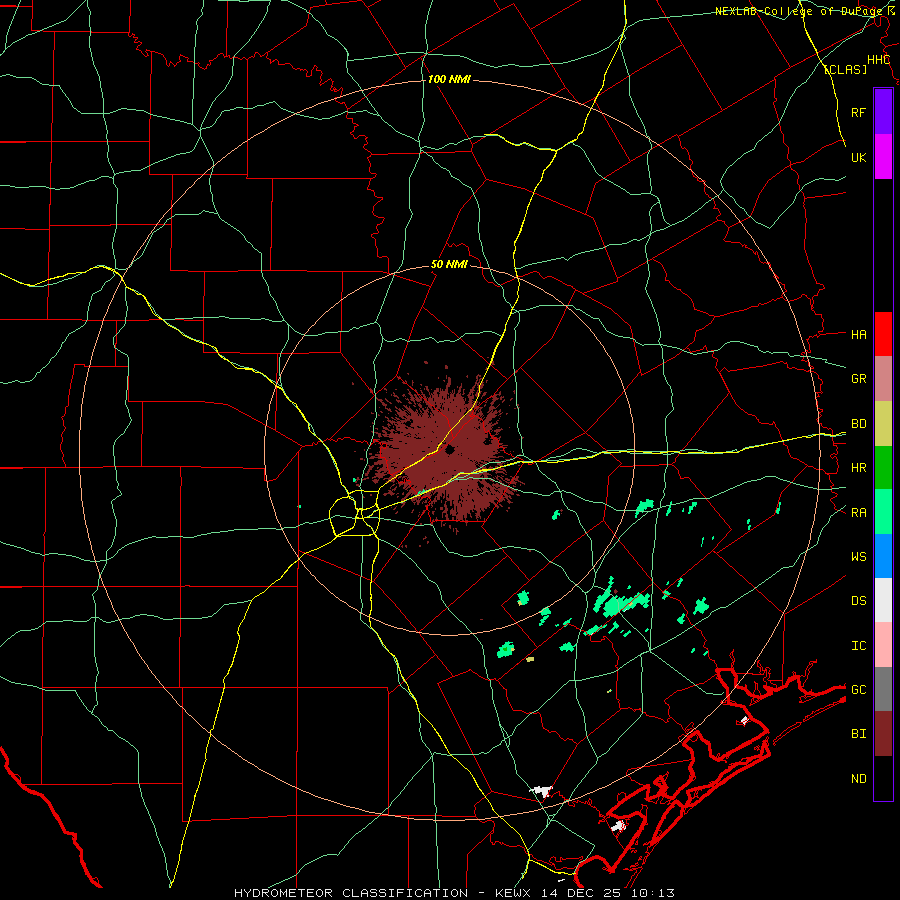Click the IC legend label
The height and width of the screenshot is (900, 900).
tap(858, 646)
